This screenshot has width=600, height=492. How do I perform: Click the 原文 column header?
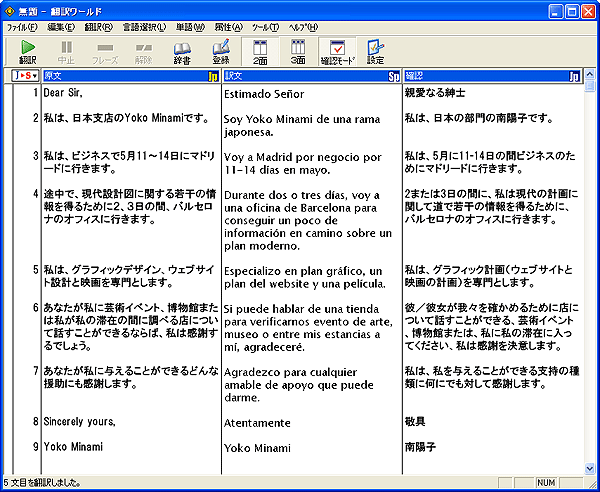click(x=131, y=76)
